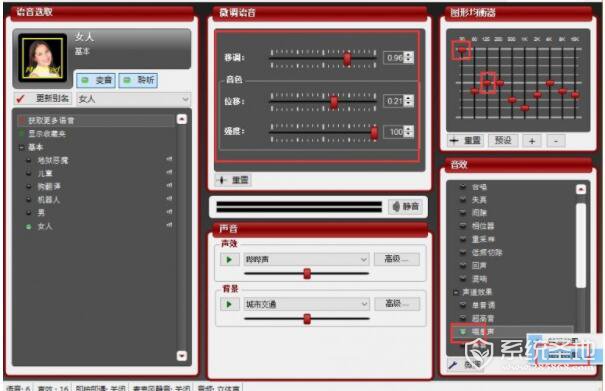The width and height of the screenshot is (605, 391).
Task: Select the 地狱恶魔 voice radio dot
Action: click(x=28, y=160)
